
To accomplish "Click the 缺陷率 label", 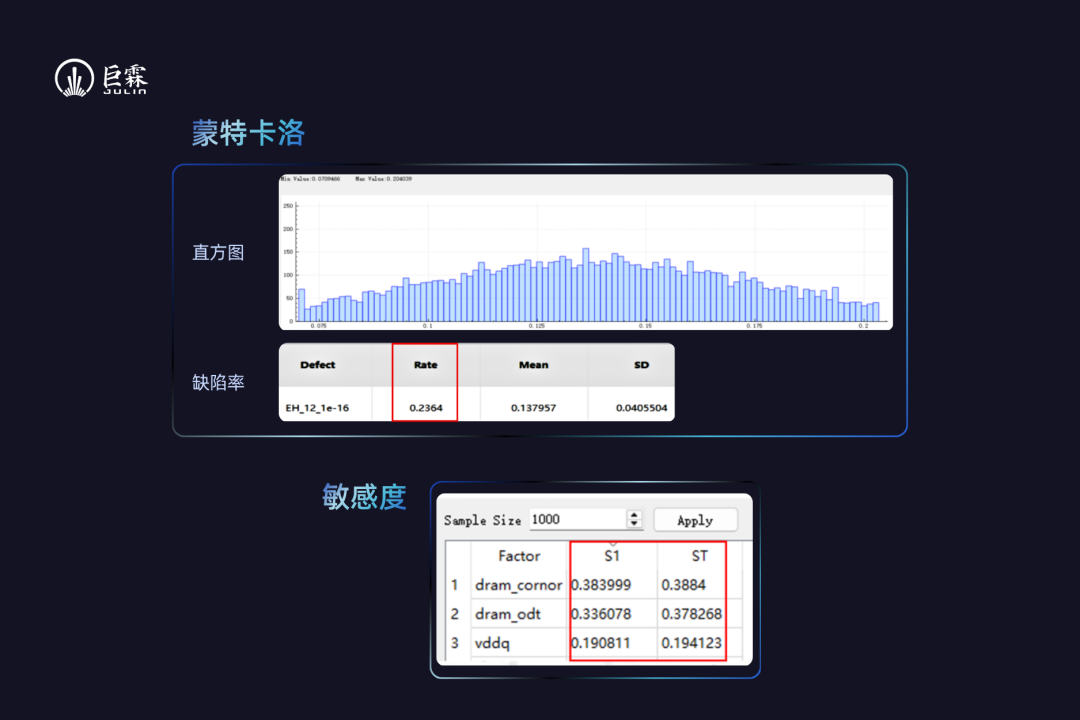I will [218, 382].
